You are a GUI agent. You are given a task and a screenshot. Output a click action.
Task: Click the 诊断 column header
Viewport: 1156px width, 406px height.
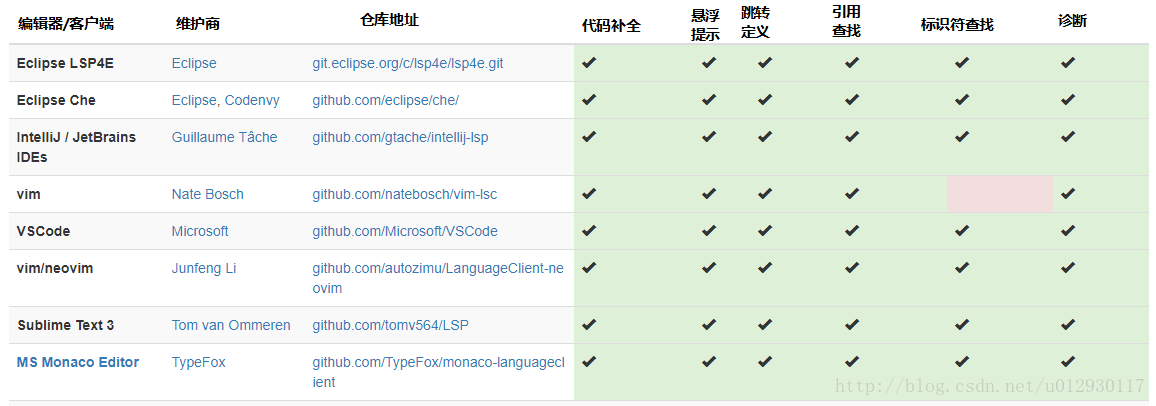click(x=1073, y=21)
